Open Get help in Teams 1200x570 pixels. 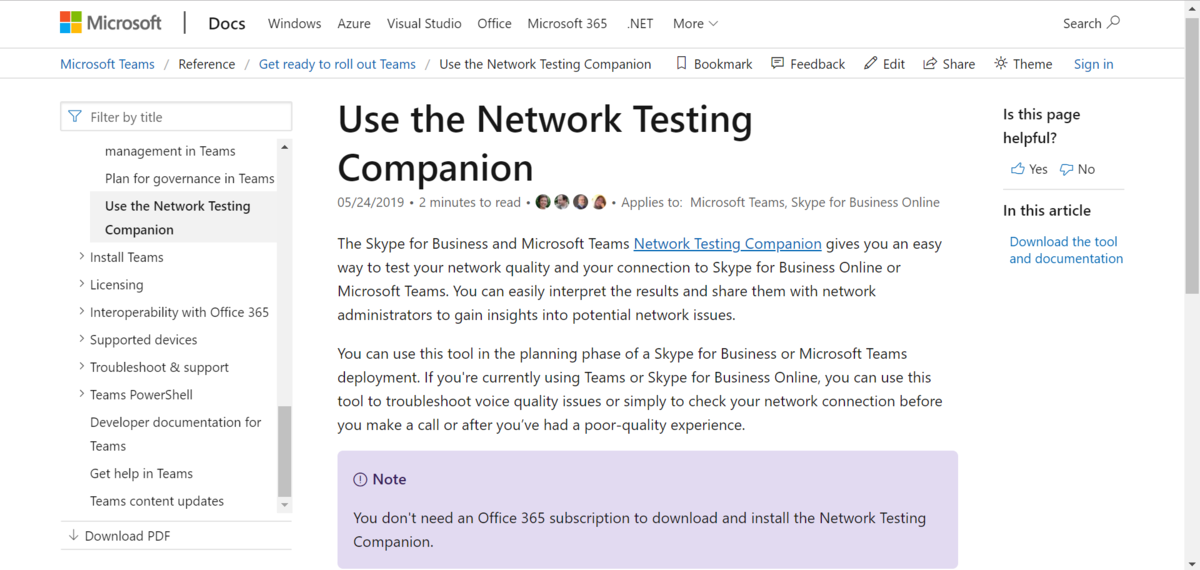(x=141, y=473)
